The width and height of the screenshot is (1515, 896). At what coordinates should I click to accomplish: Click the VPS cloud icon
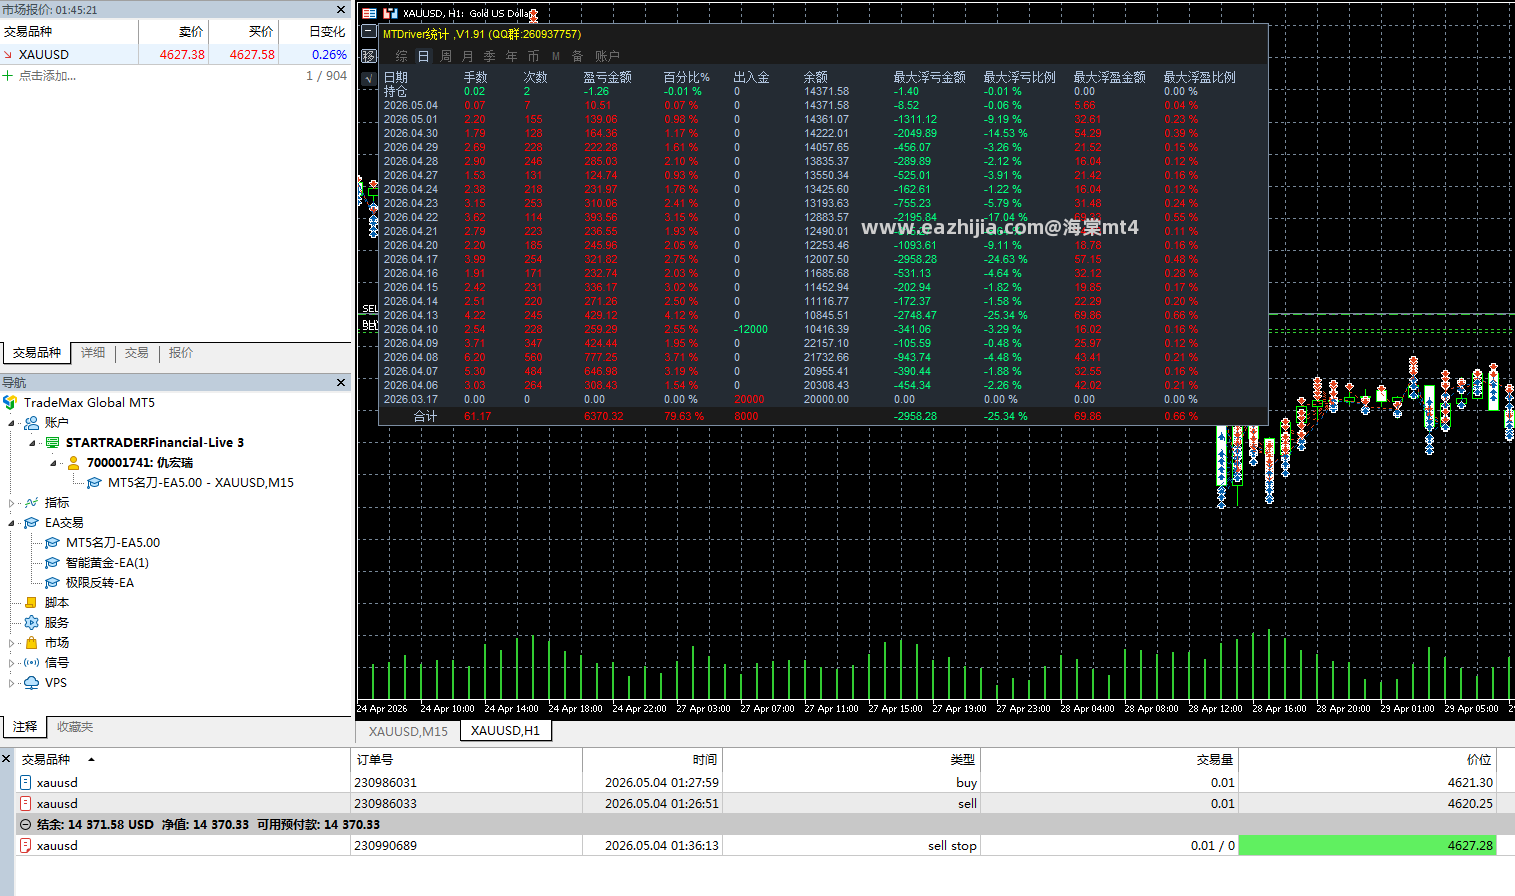(x=32, y=682)
